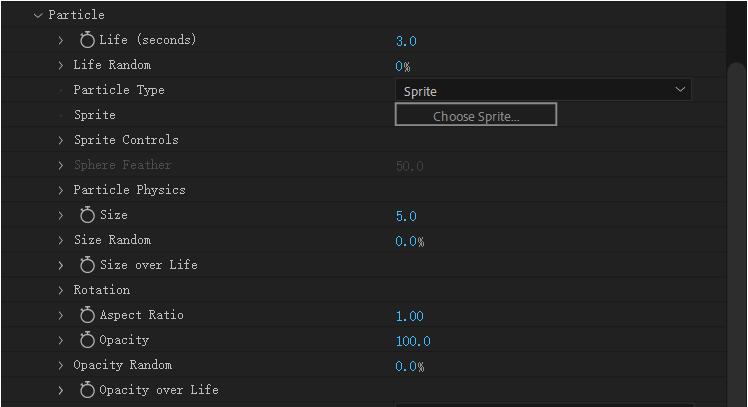The width and height of the screenshot is (748, 407).
Task: Select the Life Random property row
Action: click(x=112, y=65)
